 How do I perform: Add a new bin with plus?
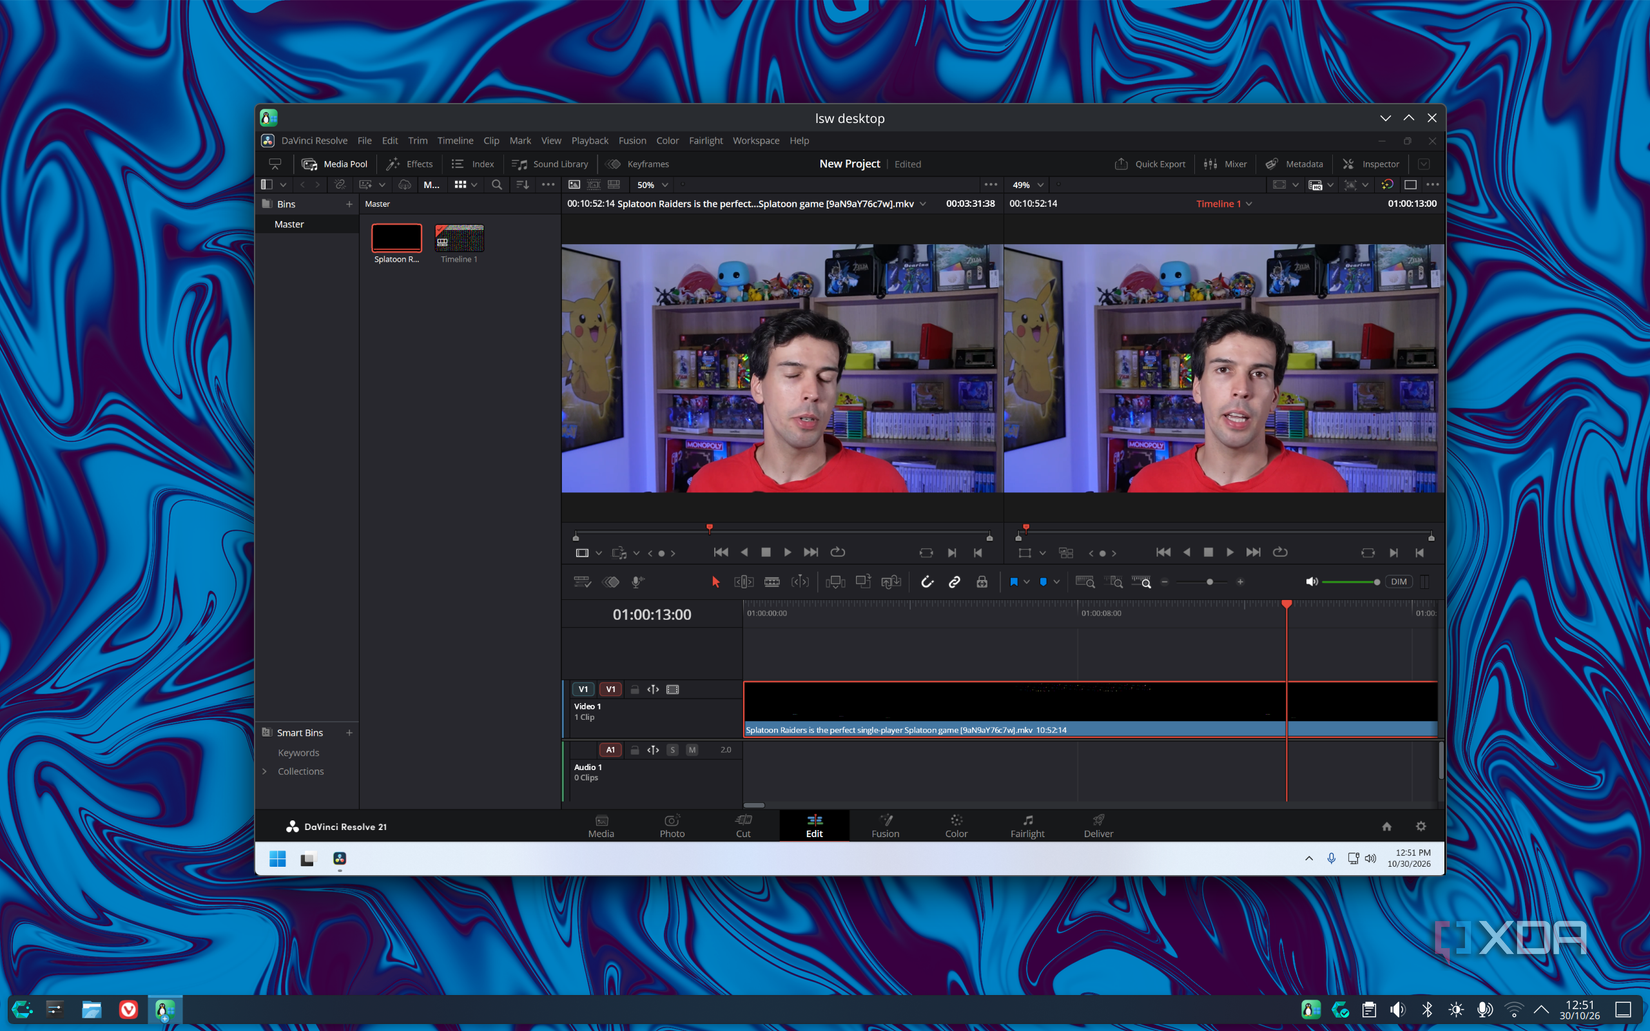(x=349, y=204)
